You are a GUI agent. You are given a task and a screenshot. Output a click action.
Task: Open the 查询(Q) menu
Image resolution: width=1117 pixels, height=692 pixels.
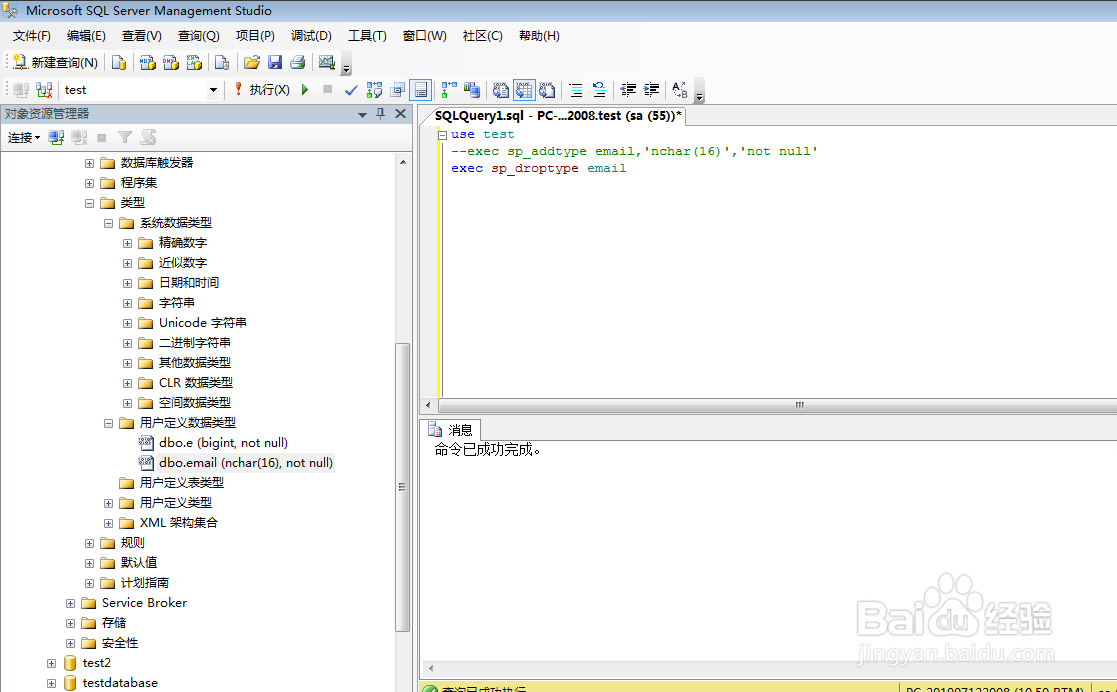point(199,36)
